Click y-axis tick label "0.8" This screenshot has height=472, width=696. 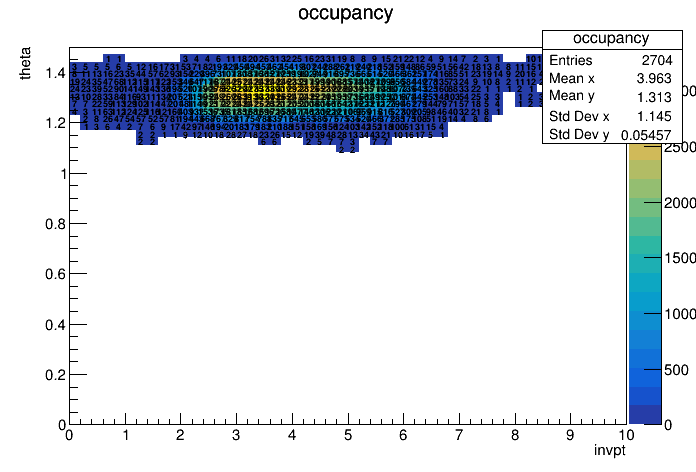pyautogui.click(x=55, y=224)
